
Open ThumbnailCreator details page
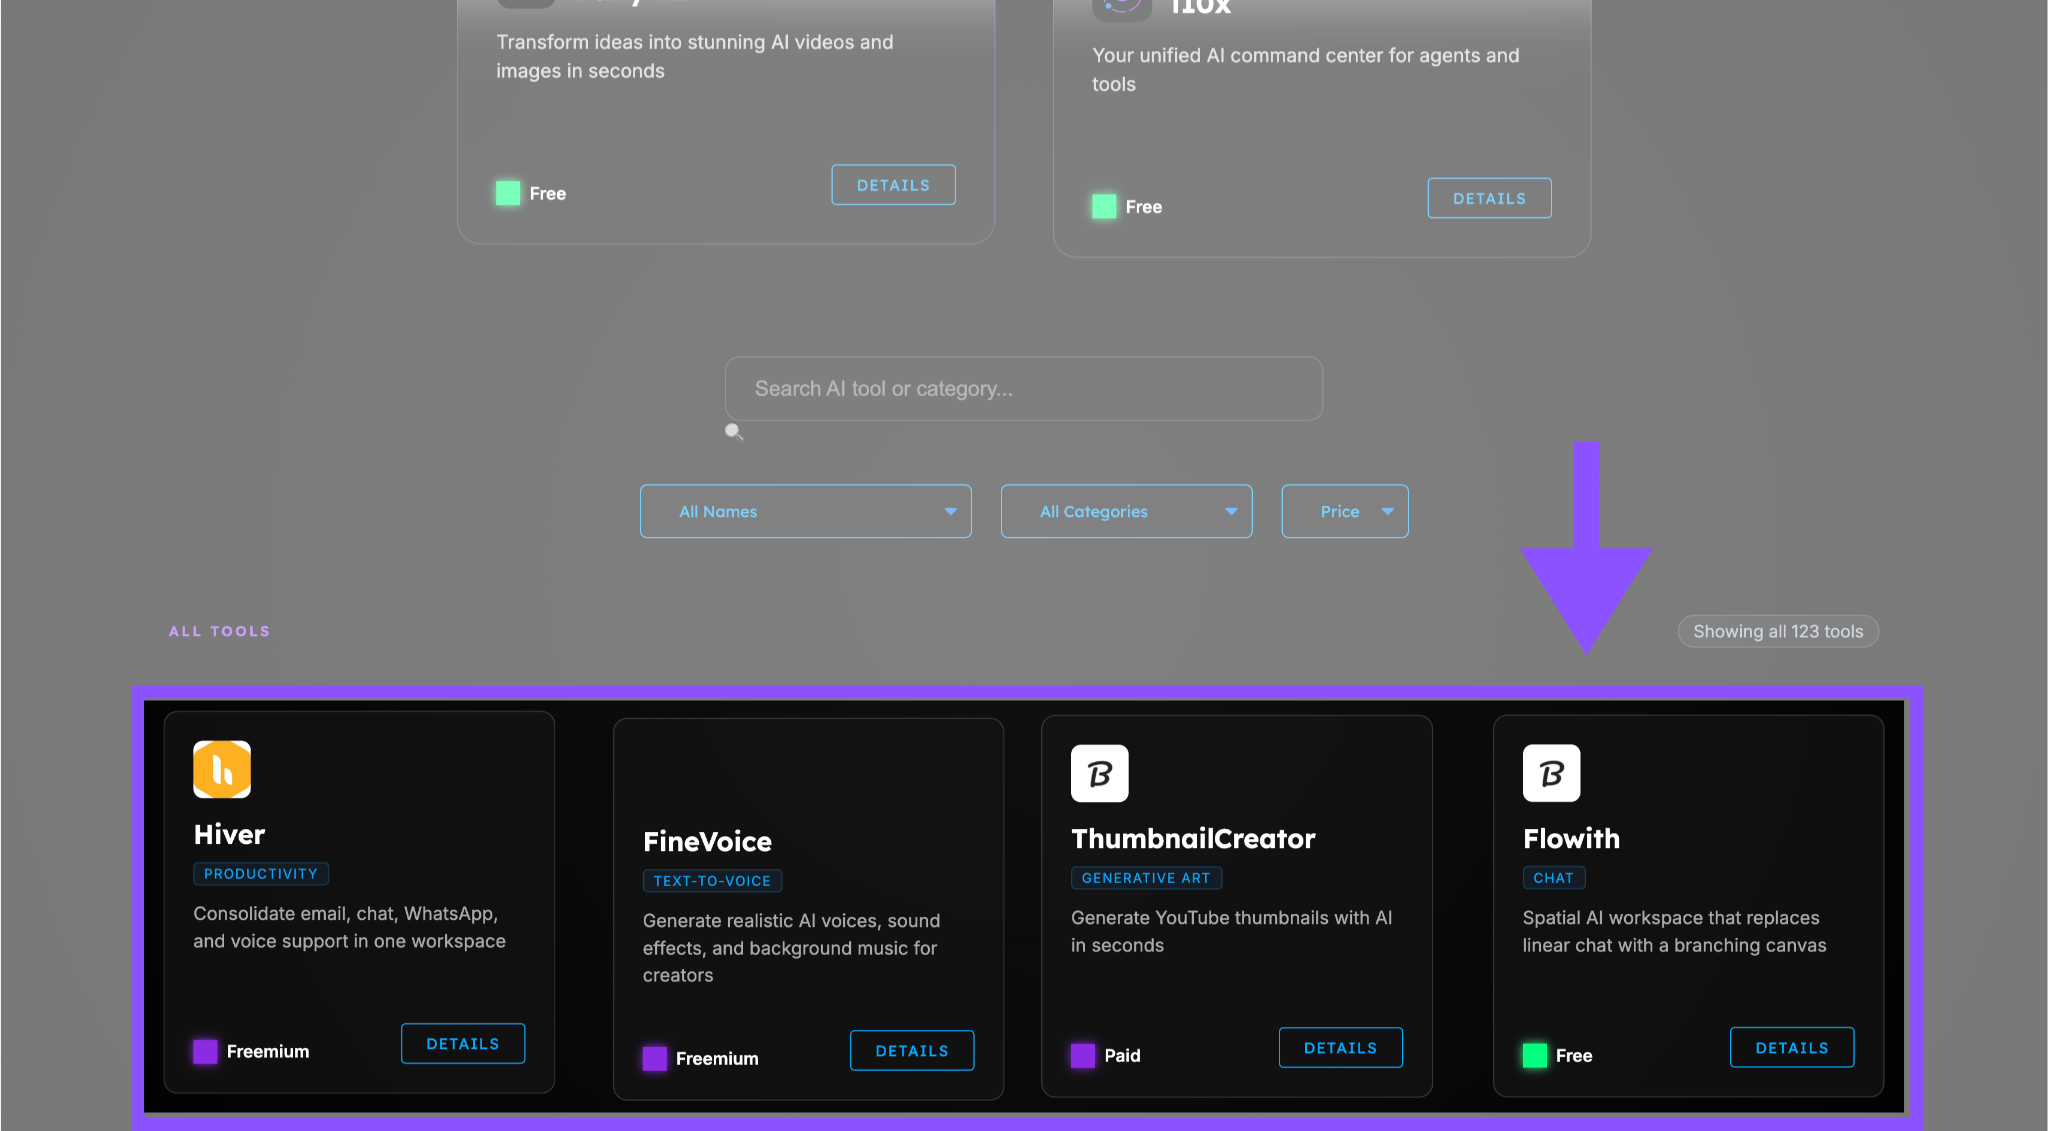1340,1047
